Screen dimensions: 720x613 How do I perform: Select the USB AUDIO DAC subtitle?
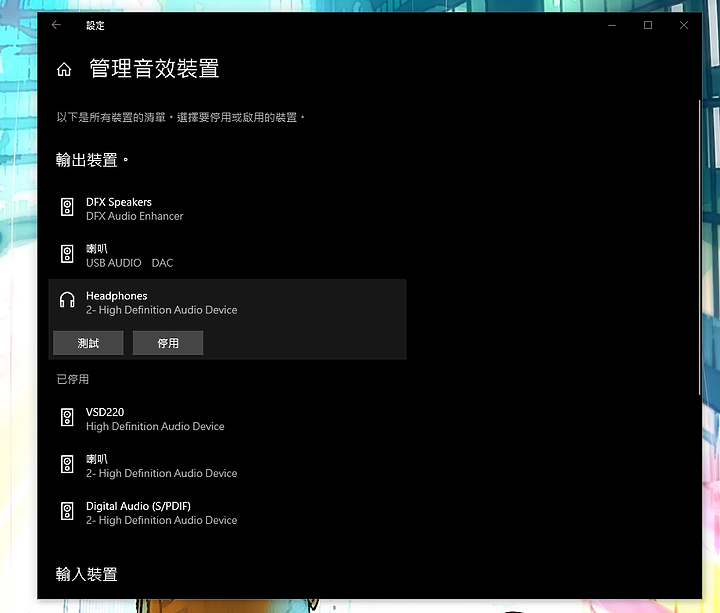pyautogui.click(x=129, y=263)
